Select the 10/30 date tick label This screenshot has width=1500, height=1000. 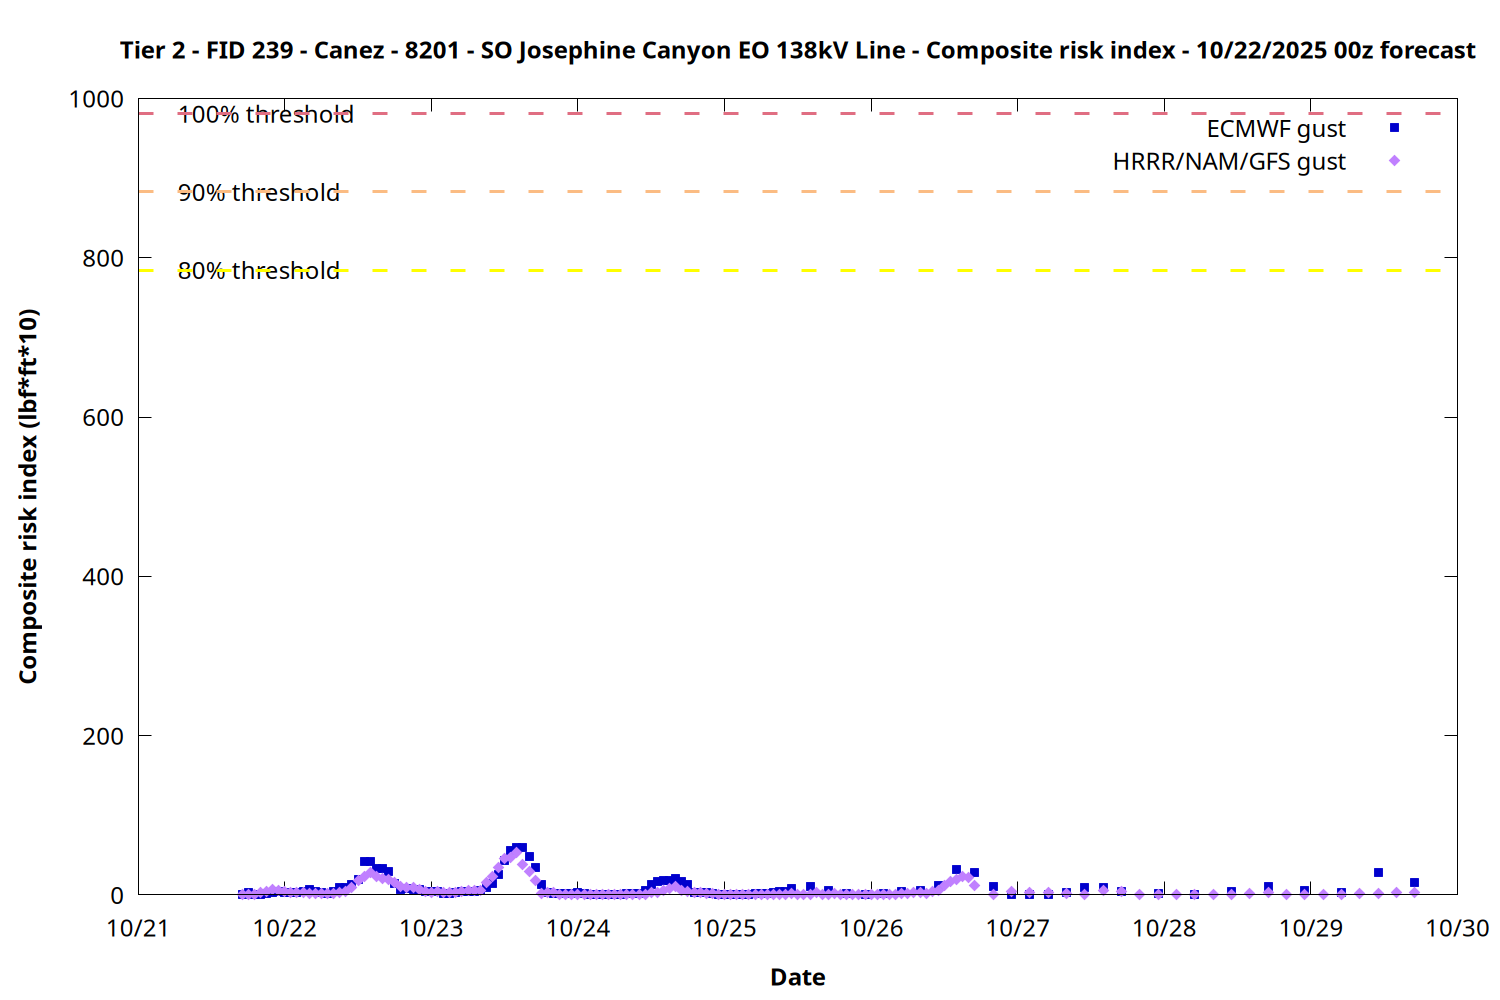point(1456,929)
